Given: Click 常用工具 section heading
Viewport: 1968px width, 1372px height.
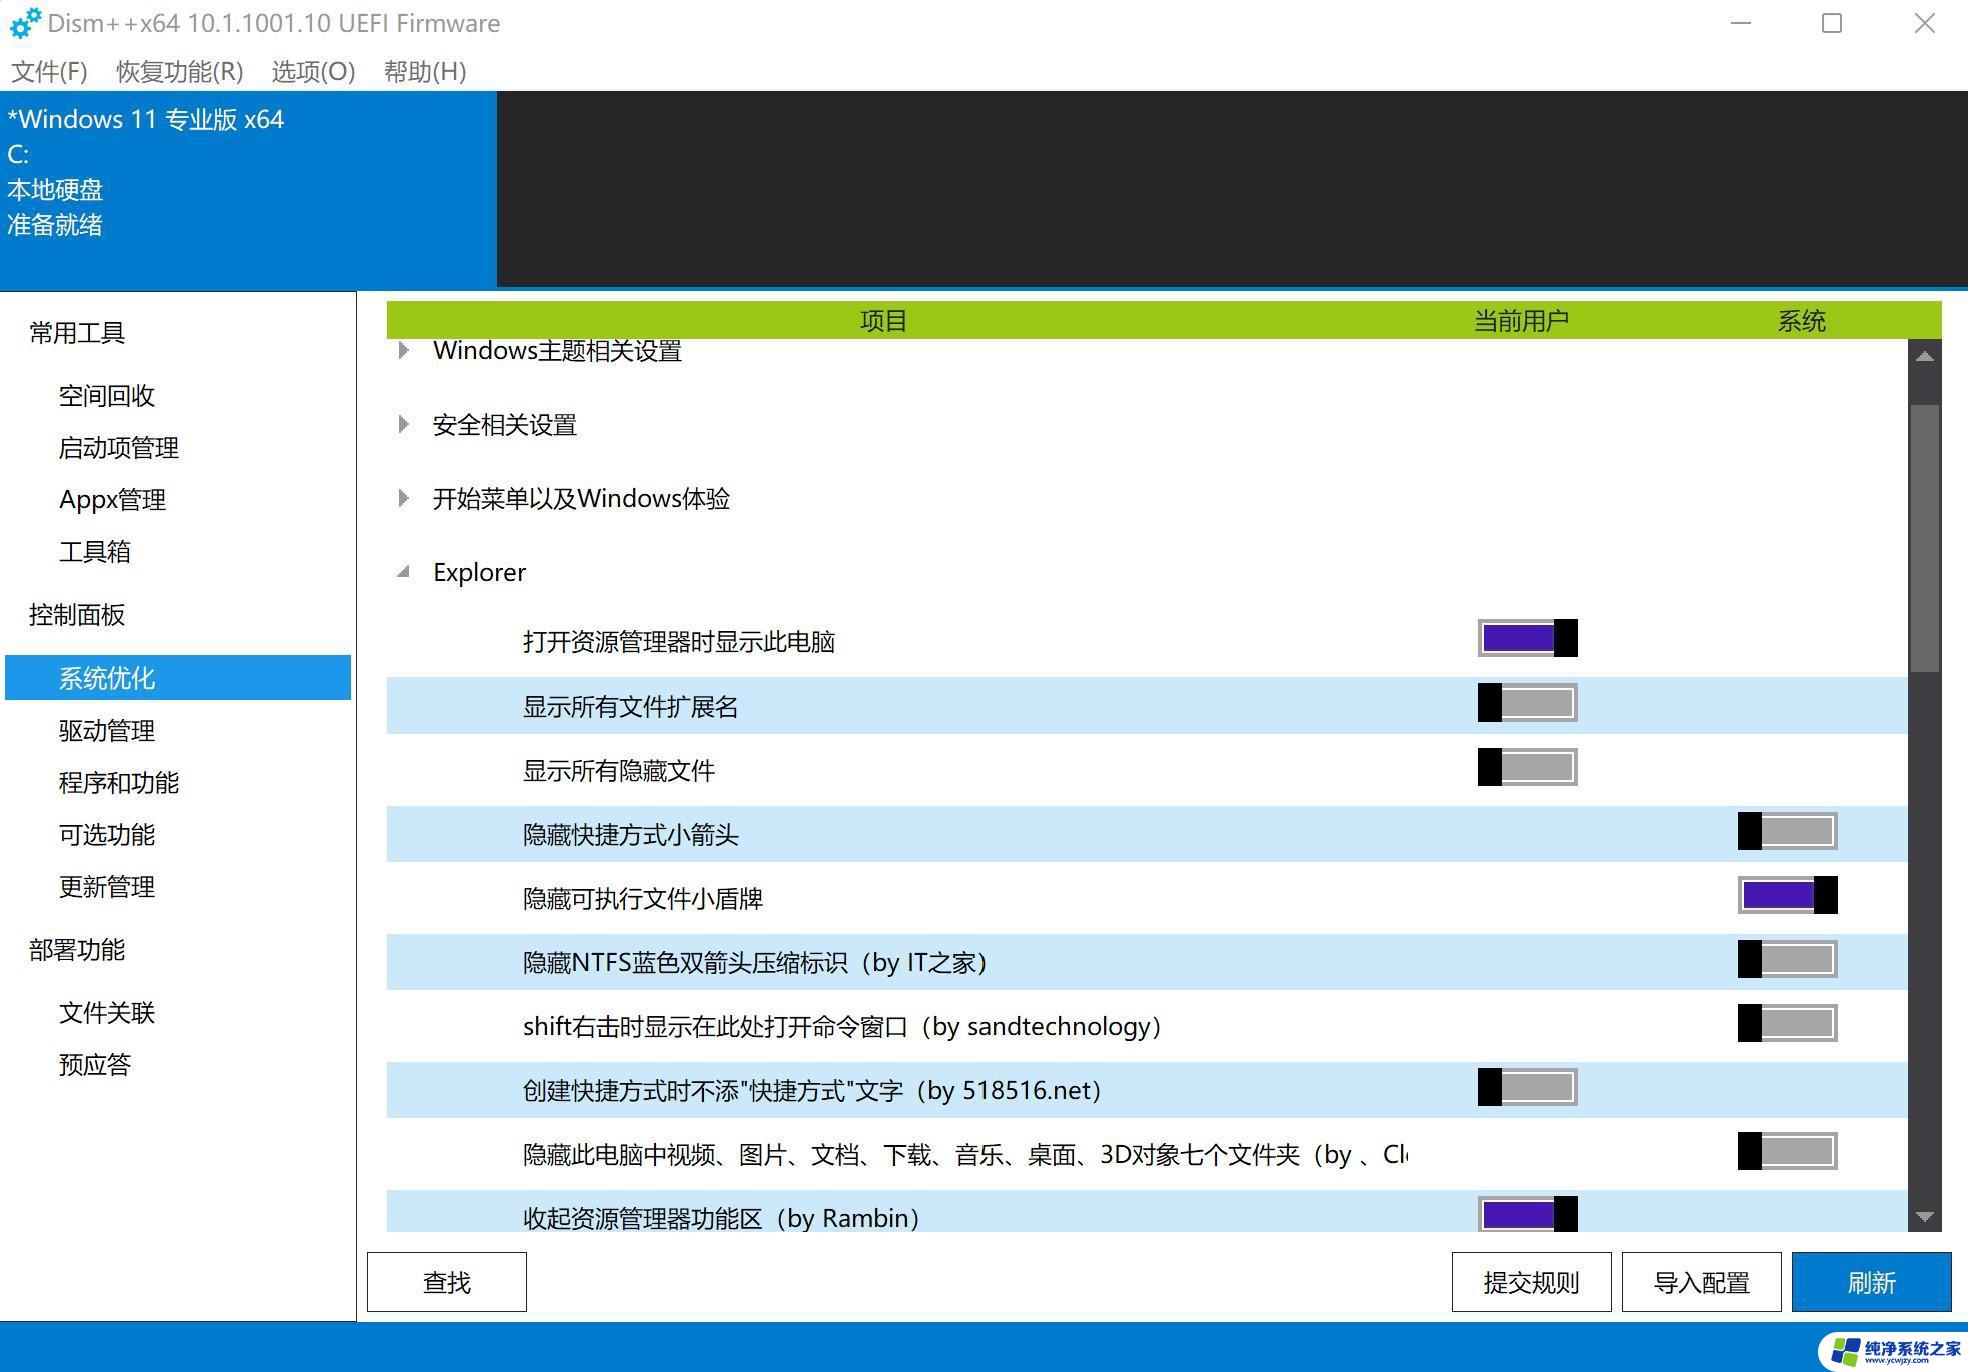Looking at the screenshot, I should pyautogui.click(x=77, y=333).
